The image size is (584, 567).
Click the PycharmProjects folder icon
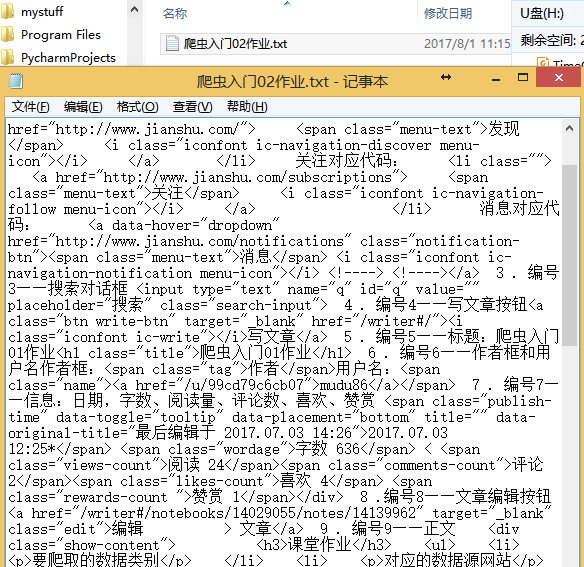[7, 57]
